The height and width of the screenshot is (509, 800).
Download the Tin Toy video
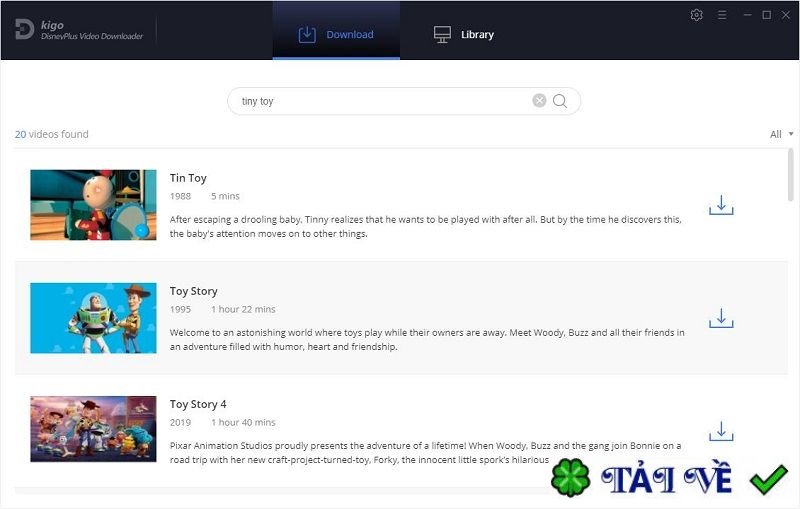(x=721, y=205)
